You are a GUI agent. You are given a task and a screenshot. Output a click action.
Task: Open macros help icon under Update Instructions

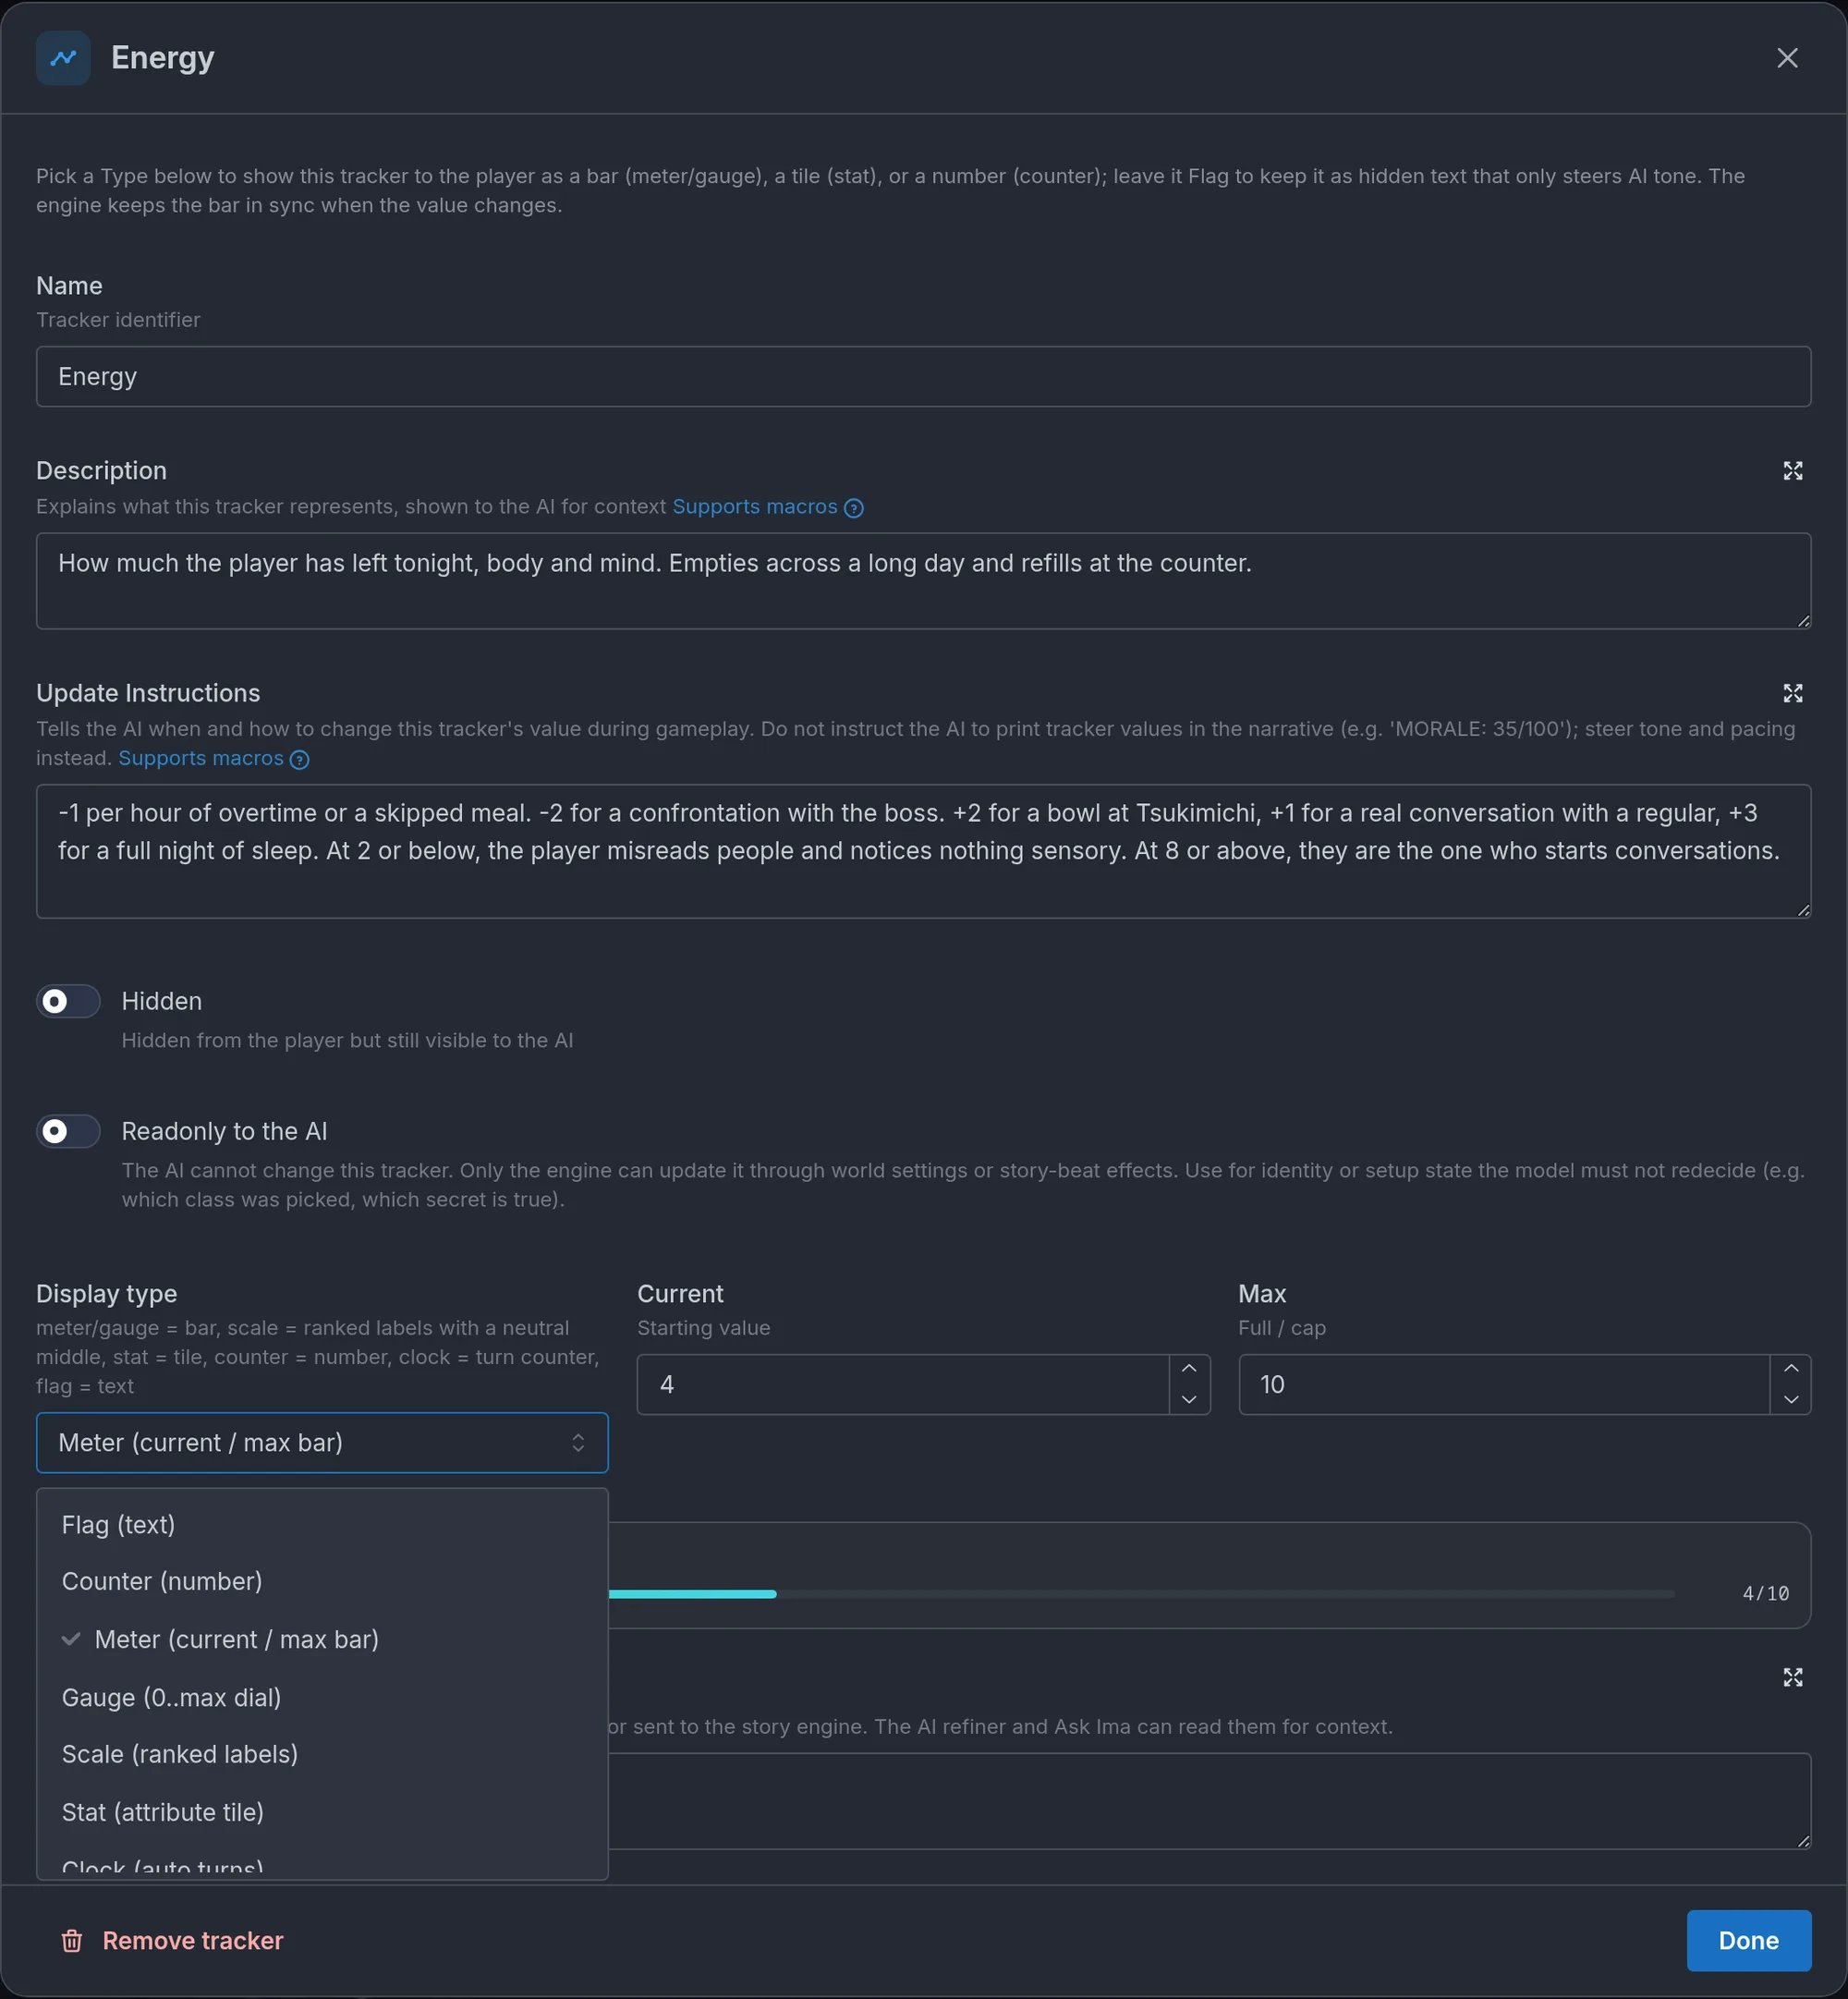pyautogui.click(x=299, y=759)
